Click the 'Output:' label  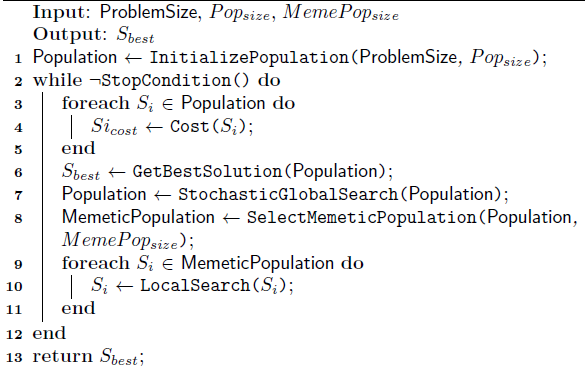point(70,35)
